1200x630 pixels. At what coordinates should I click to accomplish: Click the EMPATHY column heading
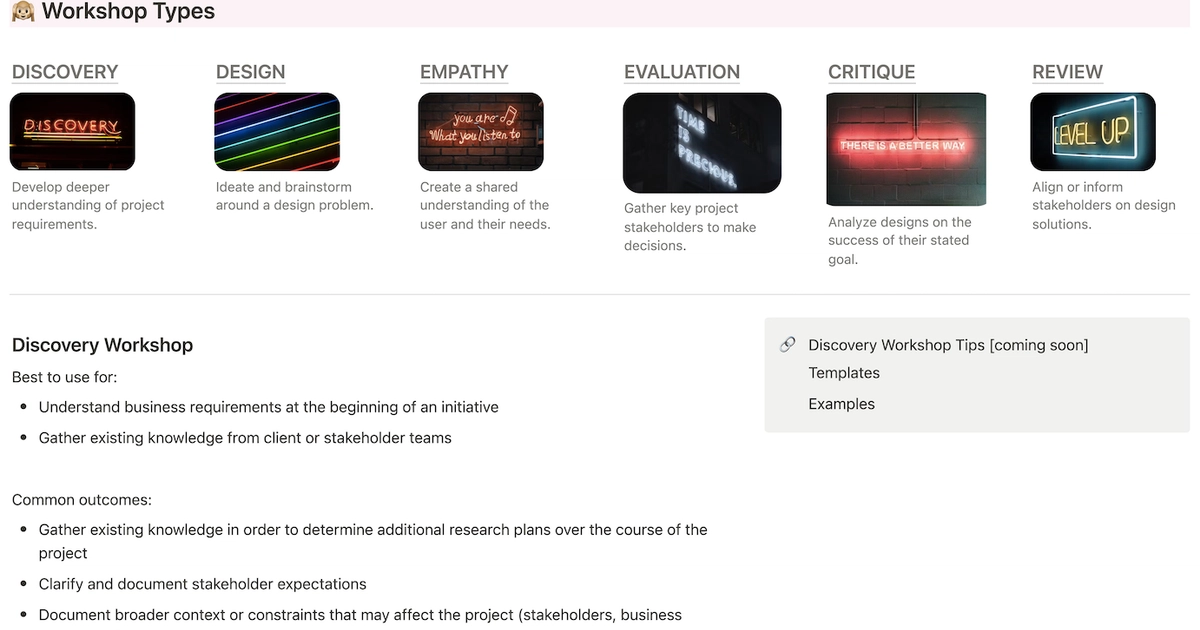tap(463, 71)
